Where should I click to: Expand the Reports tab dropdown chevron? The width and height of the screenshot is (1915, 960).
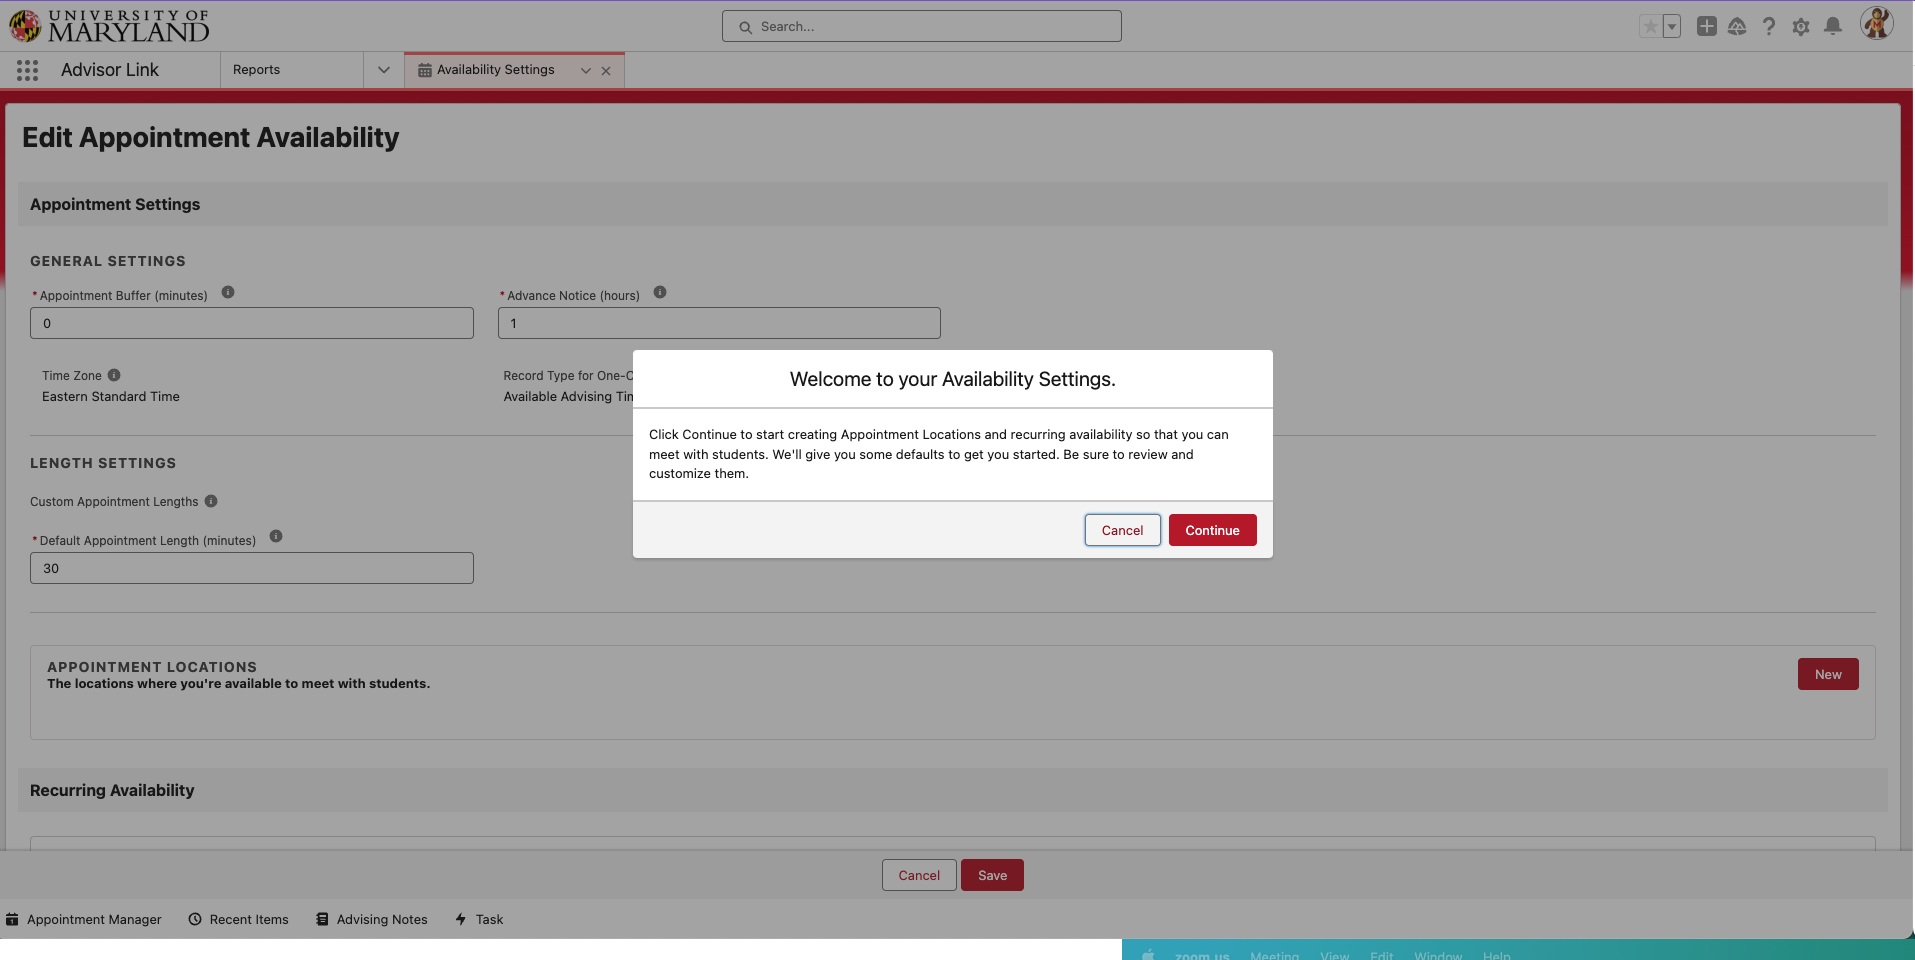click(383, 69)
